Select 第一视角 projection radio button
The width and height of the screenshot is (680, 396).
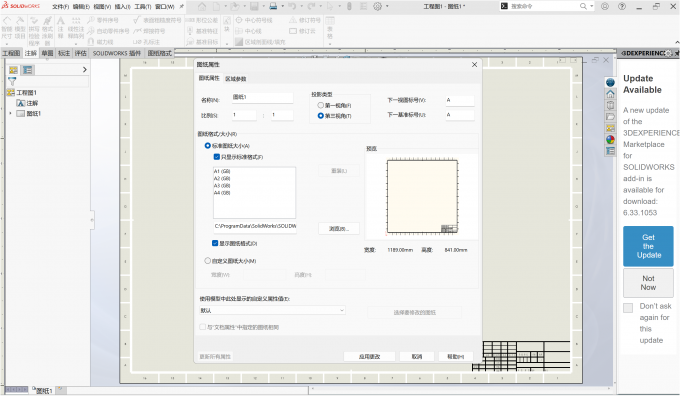[320, 105]
